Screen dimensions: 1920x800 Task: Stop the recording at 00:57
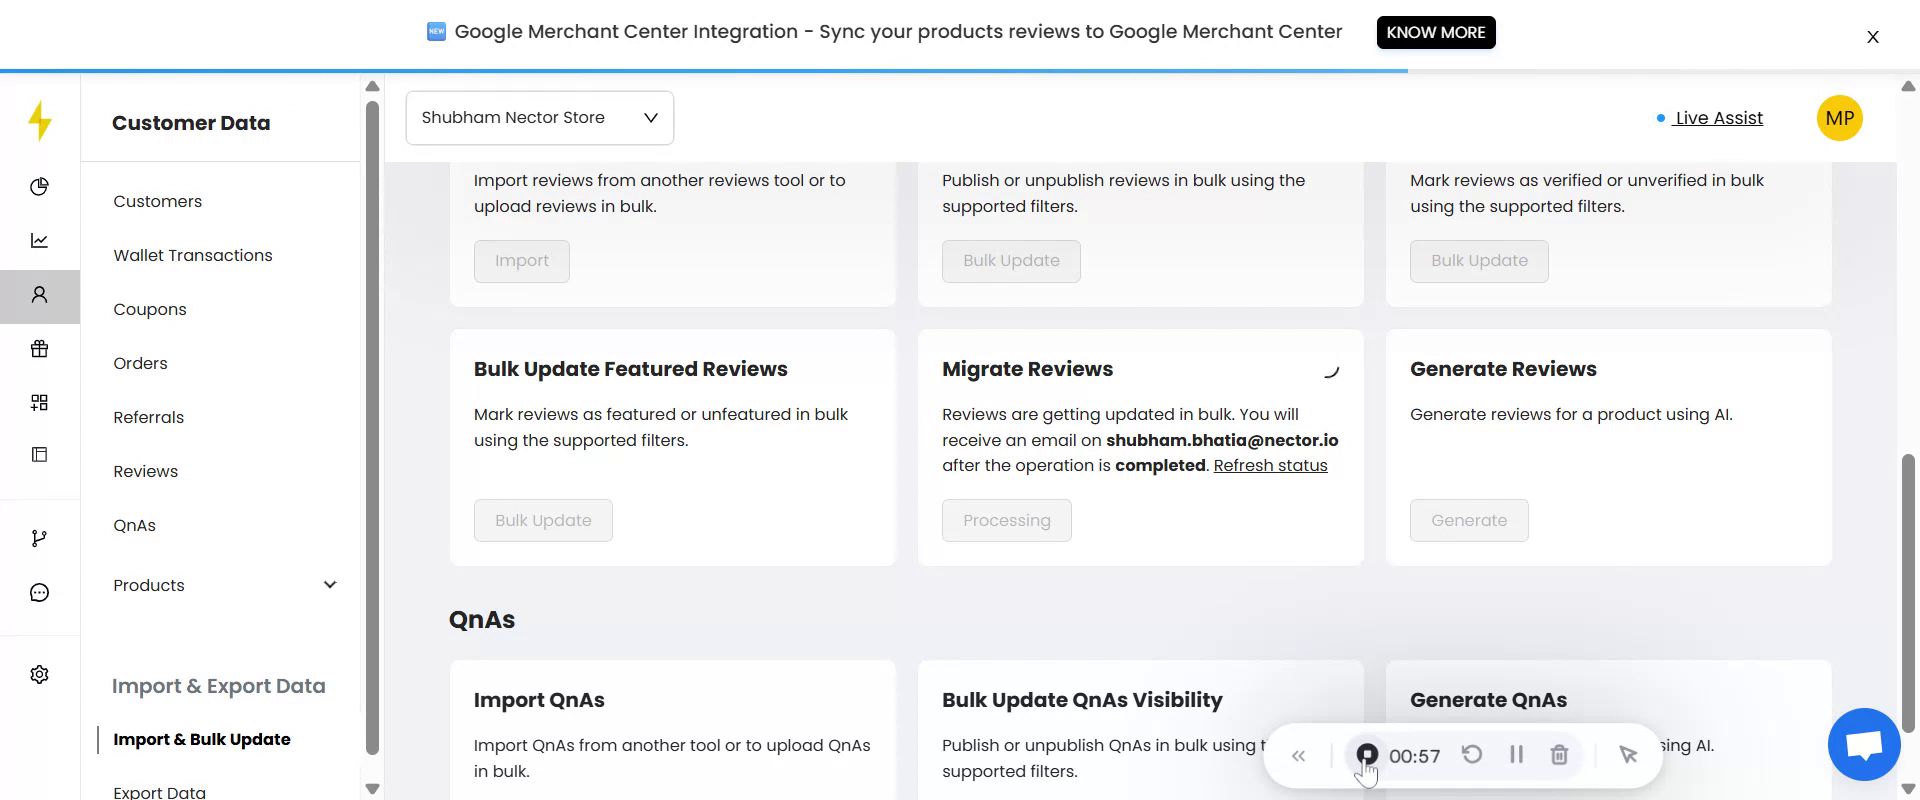[1367, 755]
